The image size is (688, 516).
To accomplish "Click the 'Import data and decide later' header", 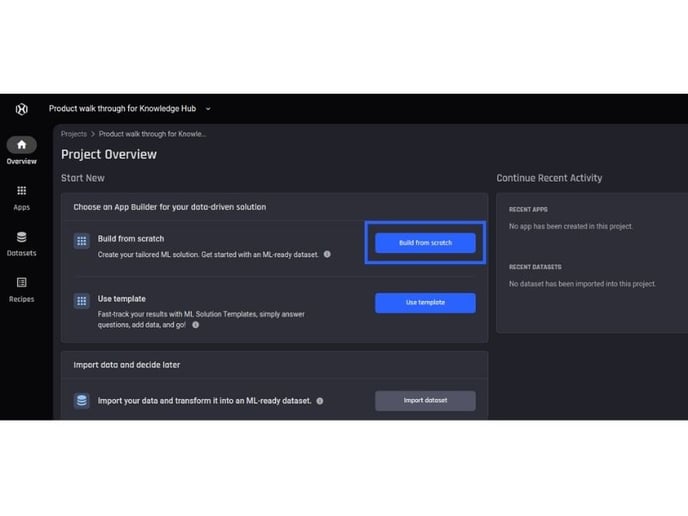I will tap(127, 365).
